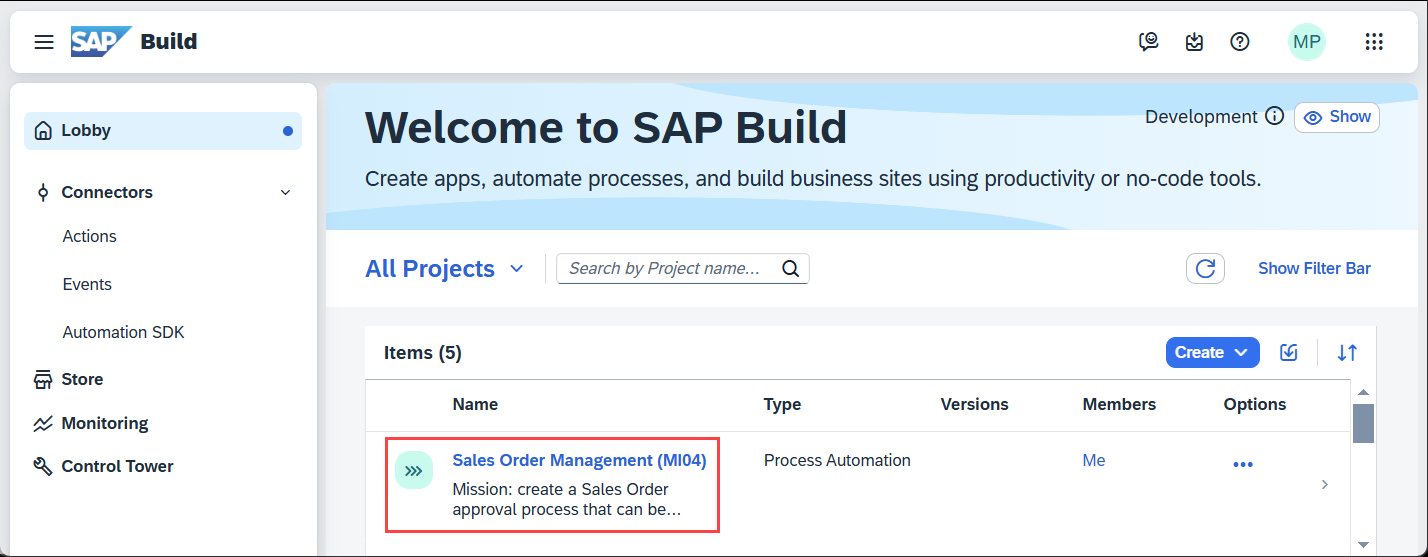The image size is (1428, 557).
Task: Click the Type column header
Action: (782, 404)
